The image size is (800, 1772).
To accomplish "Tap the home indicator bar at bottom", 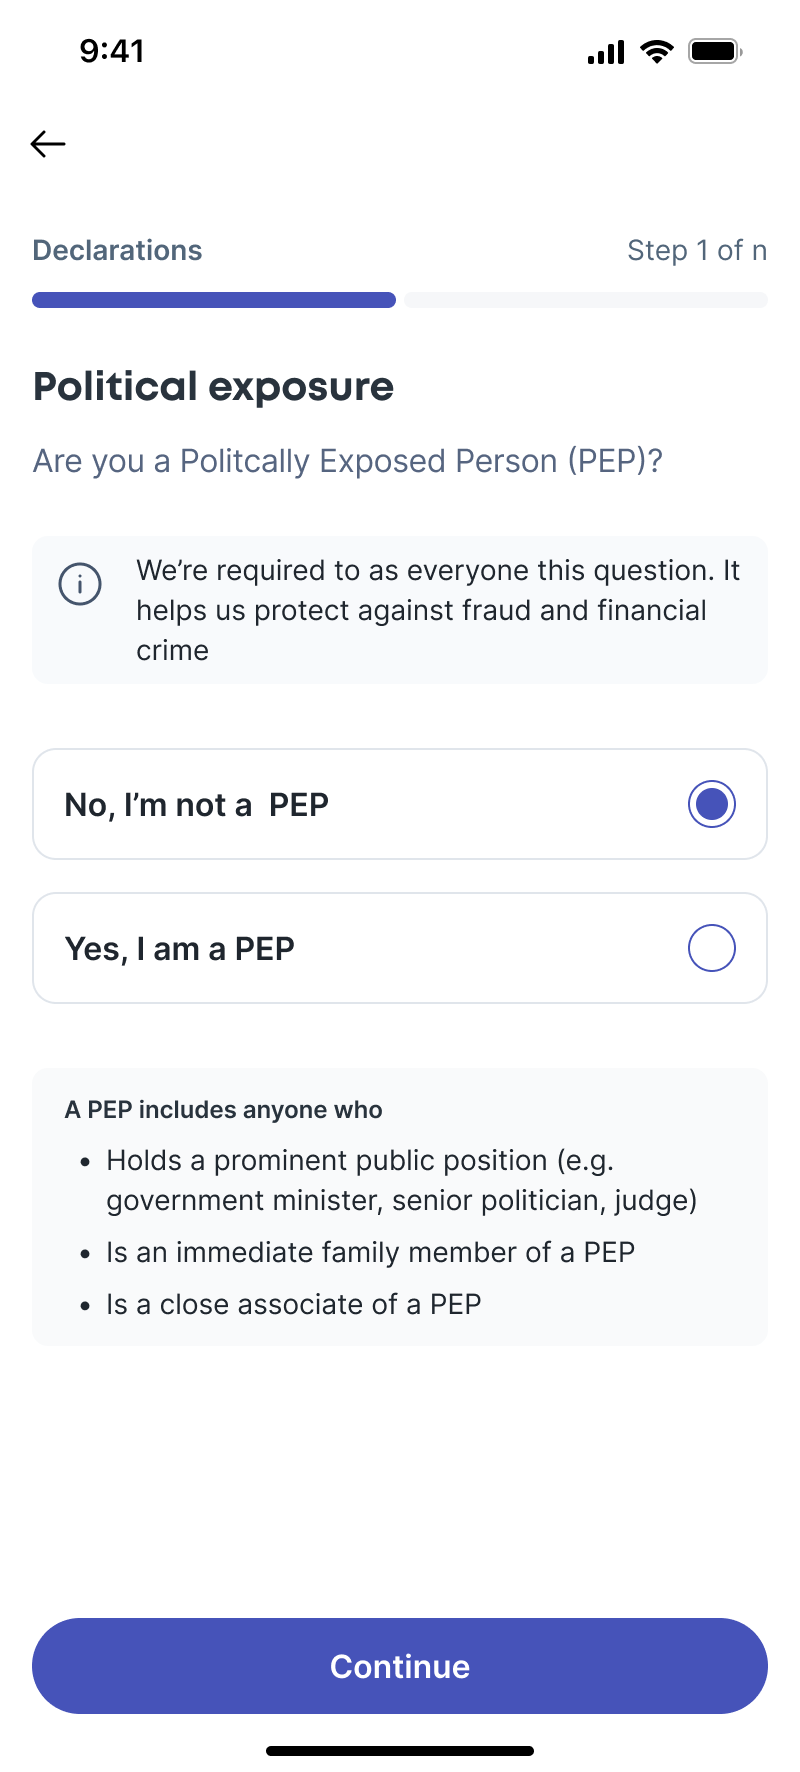I will pos(400,1751).
